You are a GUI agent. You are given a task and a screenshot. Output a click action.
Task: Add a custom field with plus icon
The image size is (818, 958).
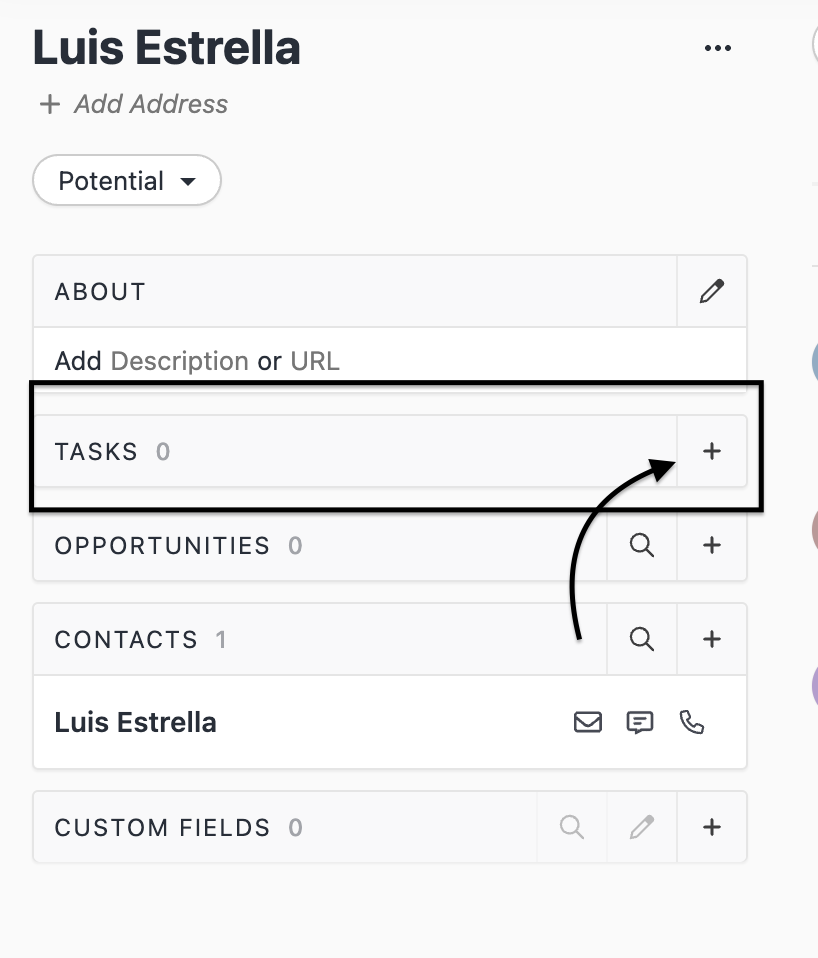[x=711, y=827]
